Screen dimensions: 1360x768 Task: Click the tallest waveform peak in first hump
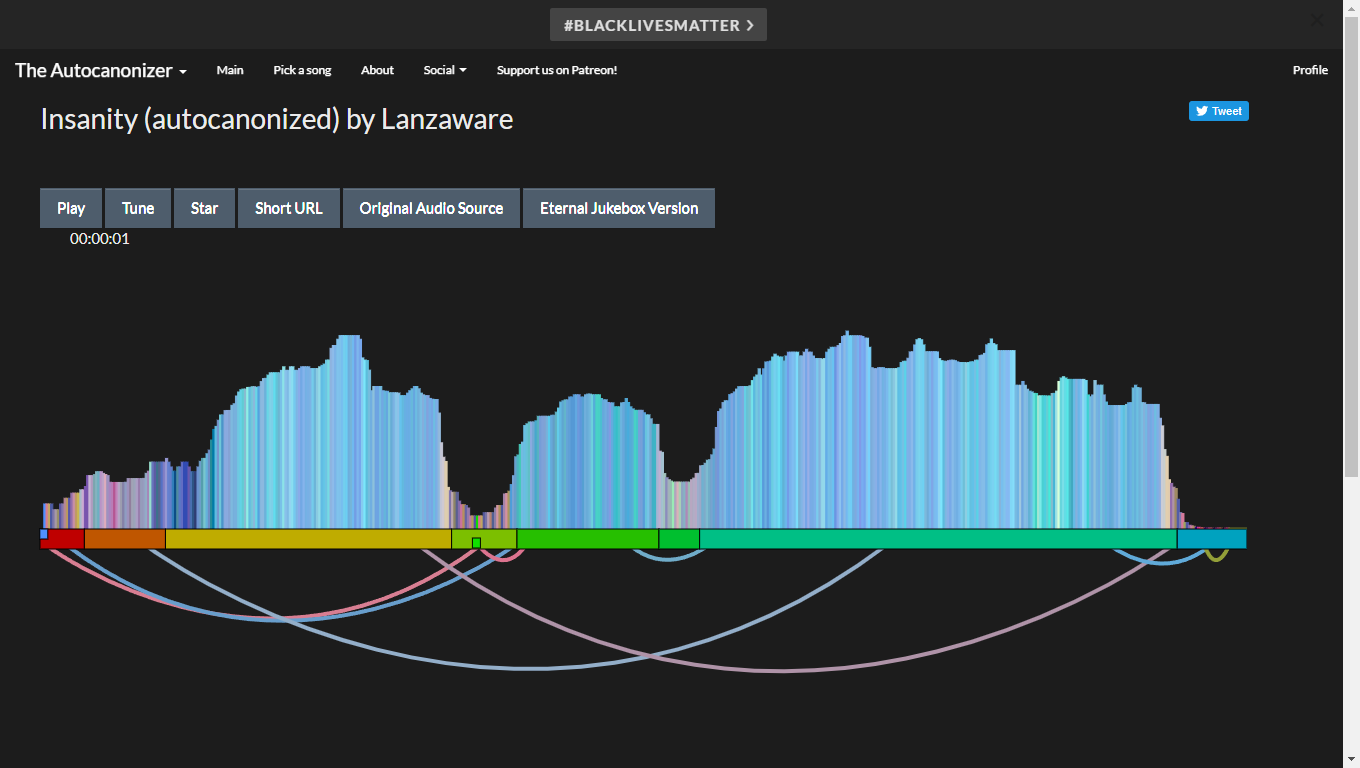(348, 432)
